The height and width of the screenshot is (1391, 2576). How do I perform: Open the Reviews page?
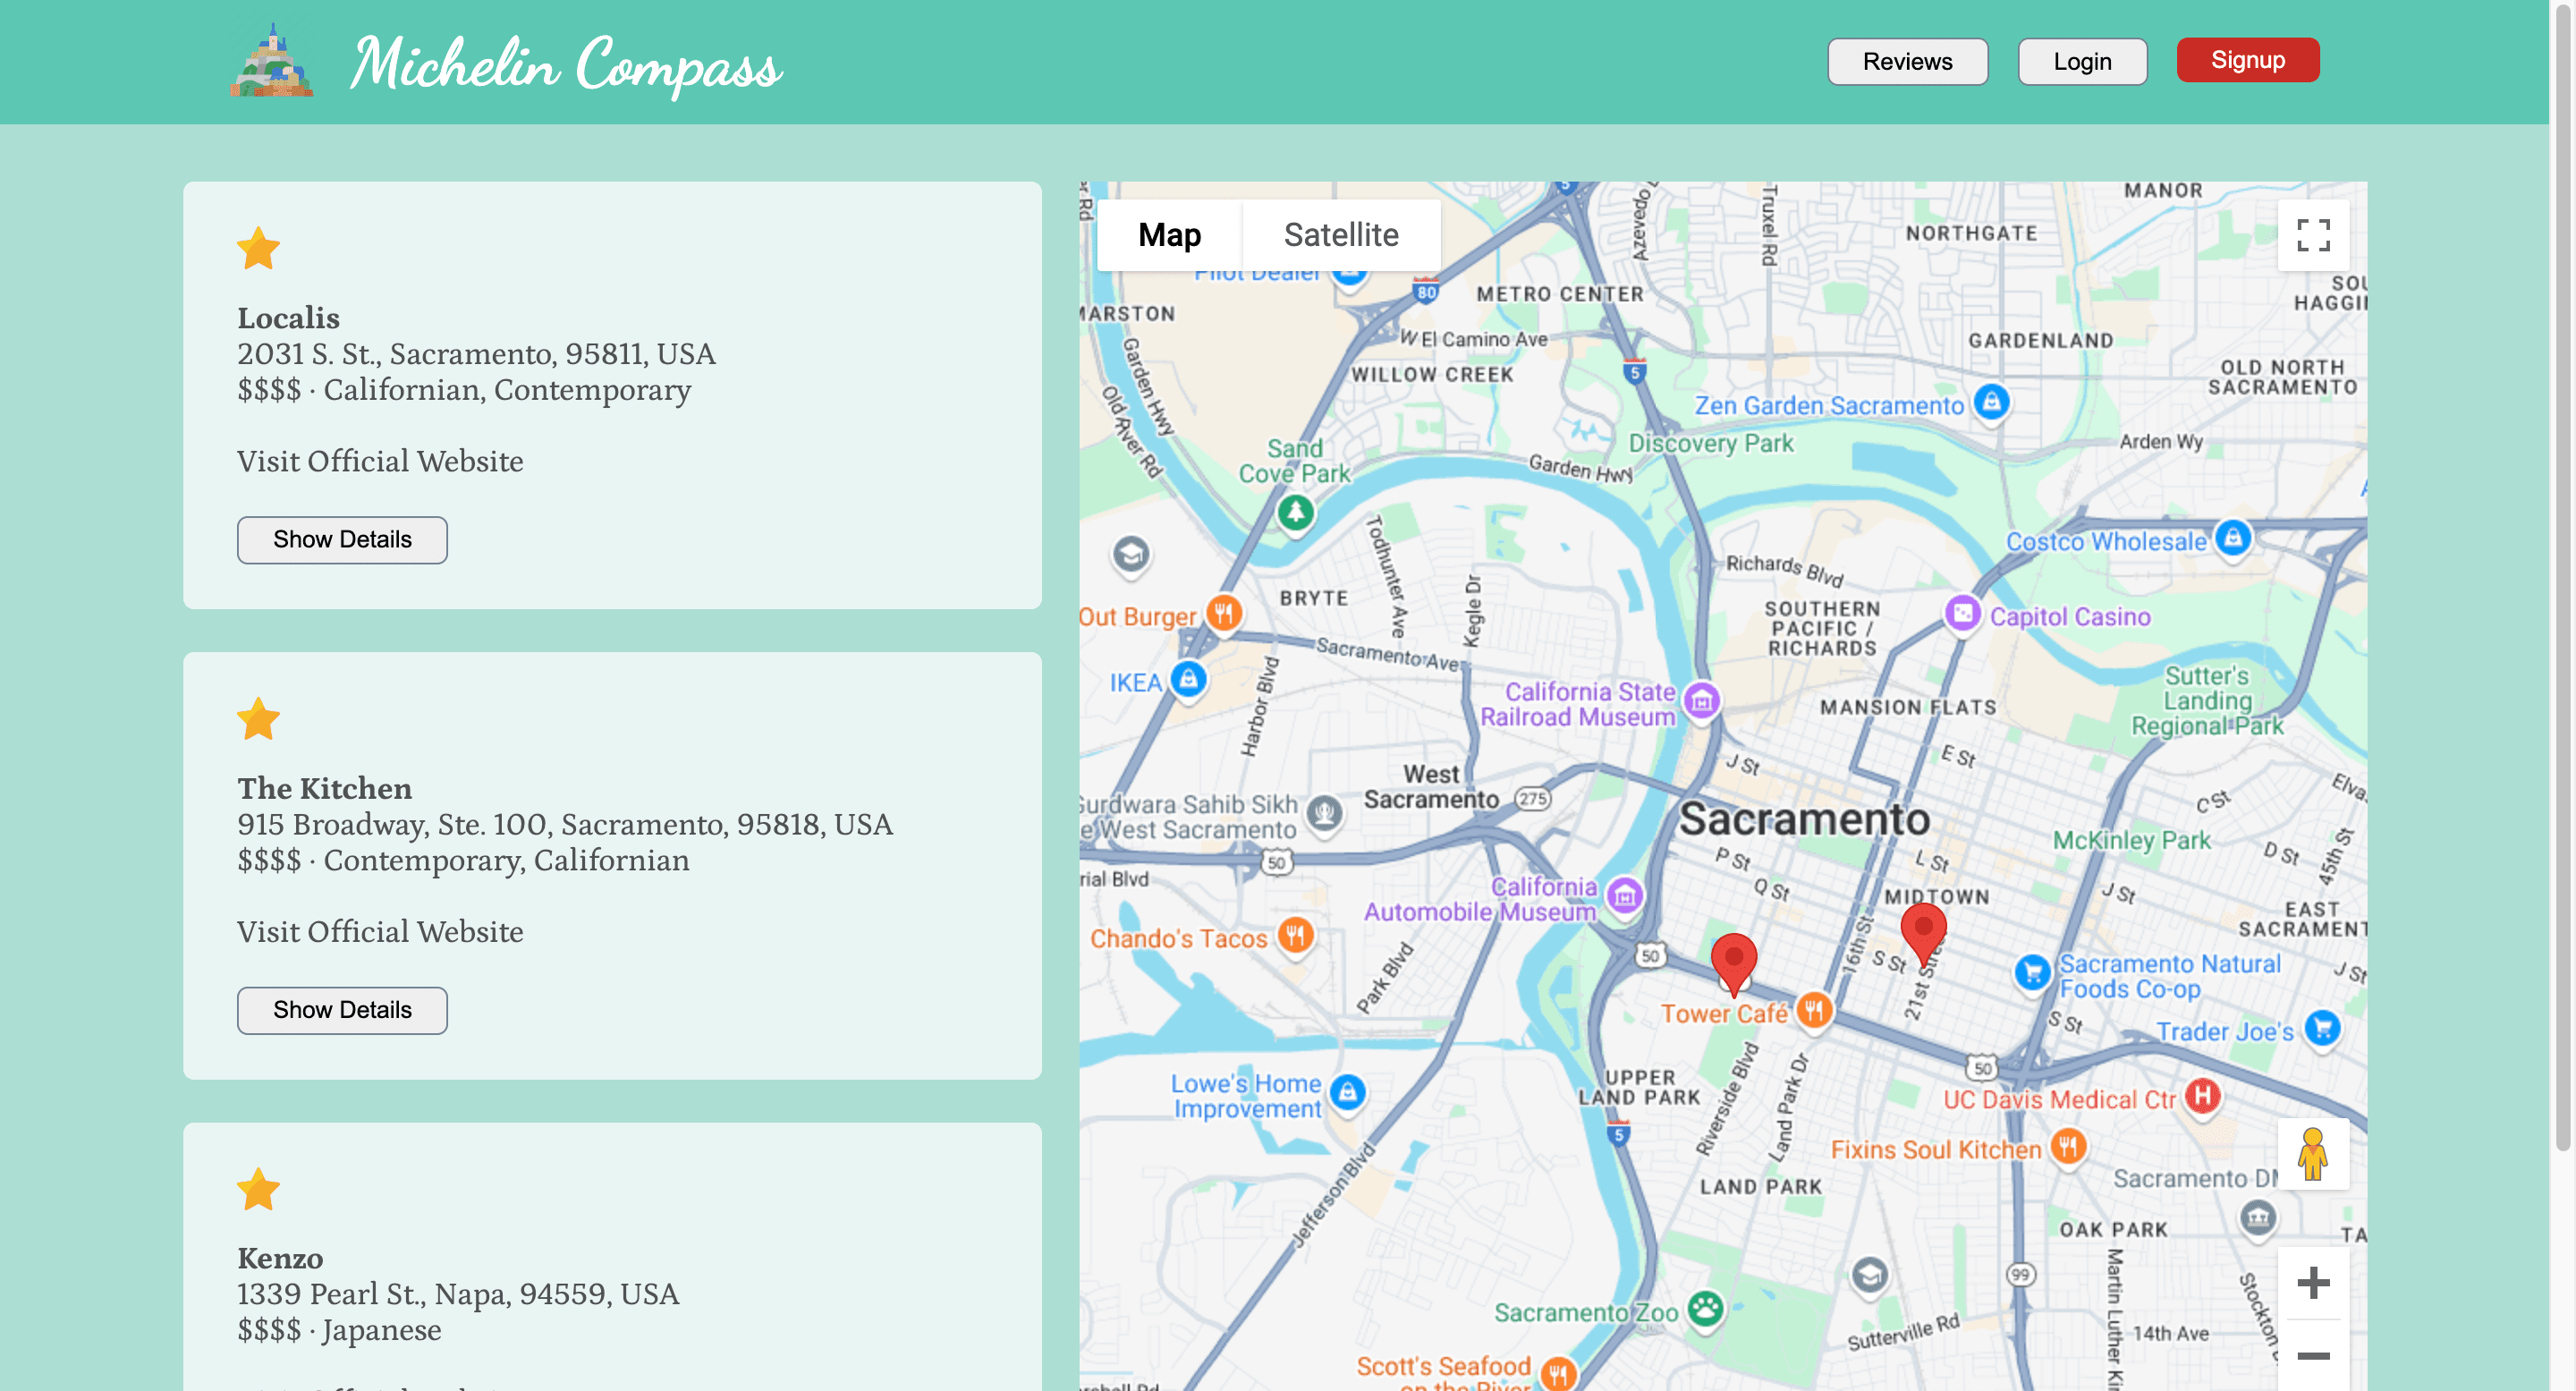pyautogui.click(x=1907, y=62)
